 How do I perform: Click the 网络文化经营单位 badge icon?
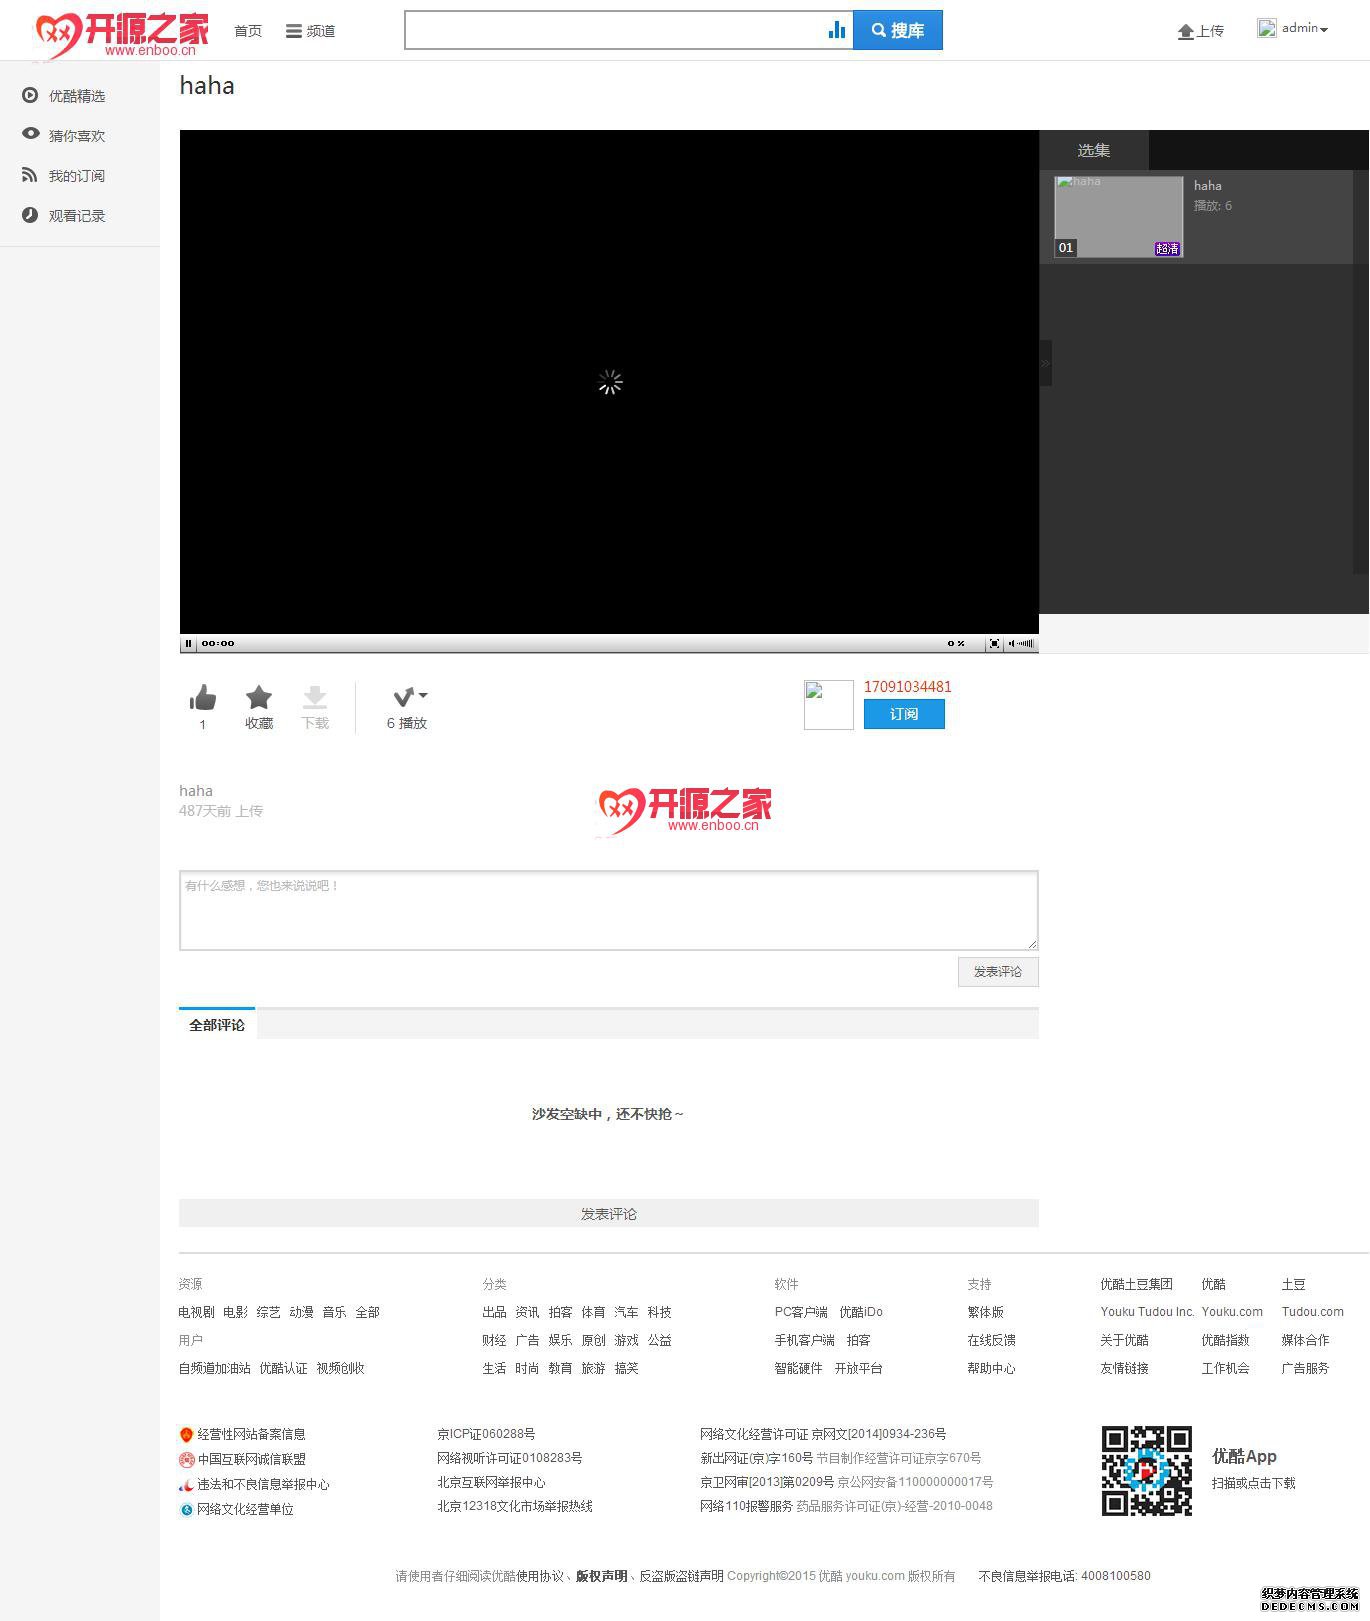tap(186, 1510)
